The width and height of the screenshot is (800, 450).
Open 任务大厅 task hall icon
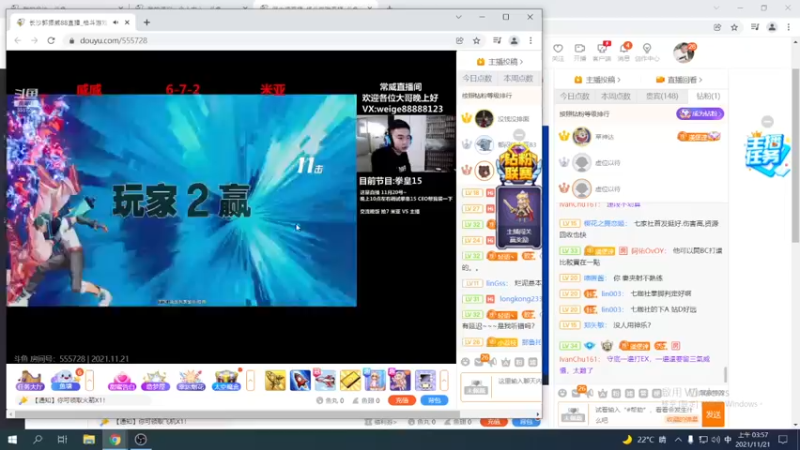pyautogui.click(x=30, y=381)
